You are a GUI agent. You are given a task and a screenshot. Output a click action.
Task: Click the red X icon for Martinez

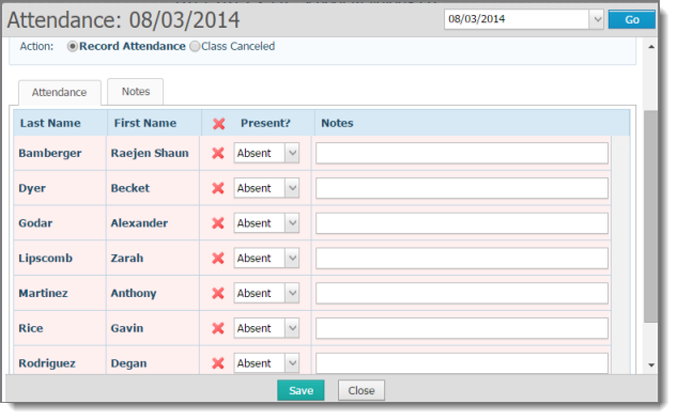218,293
